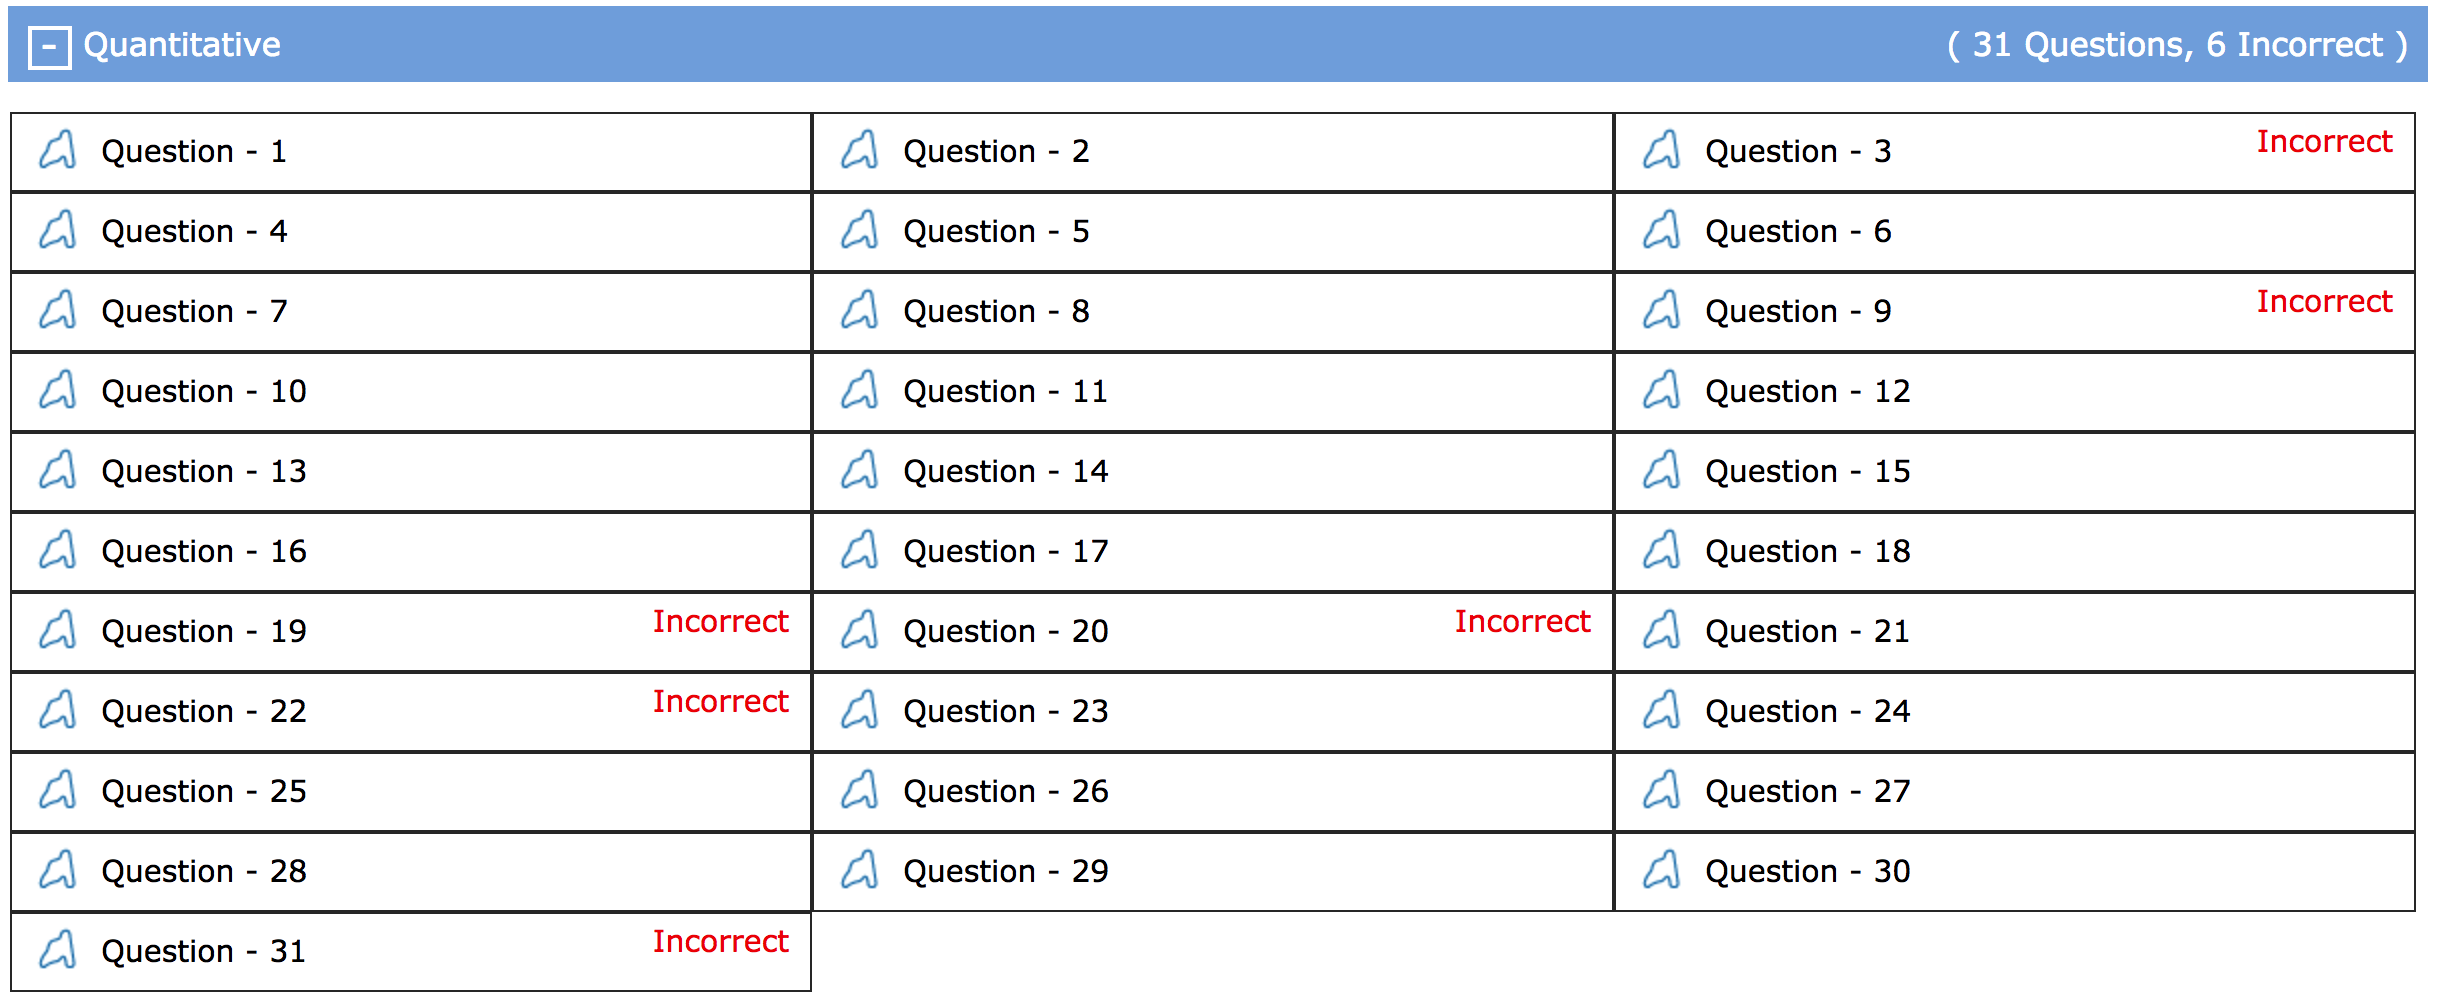Click the Incorrect label on Question - 22
Screen dimensions: 2448x1004
(721, 701)
